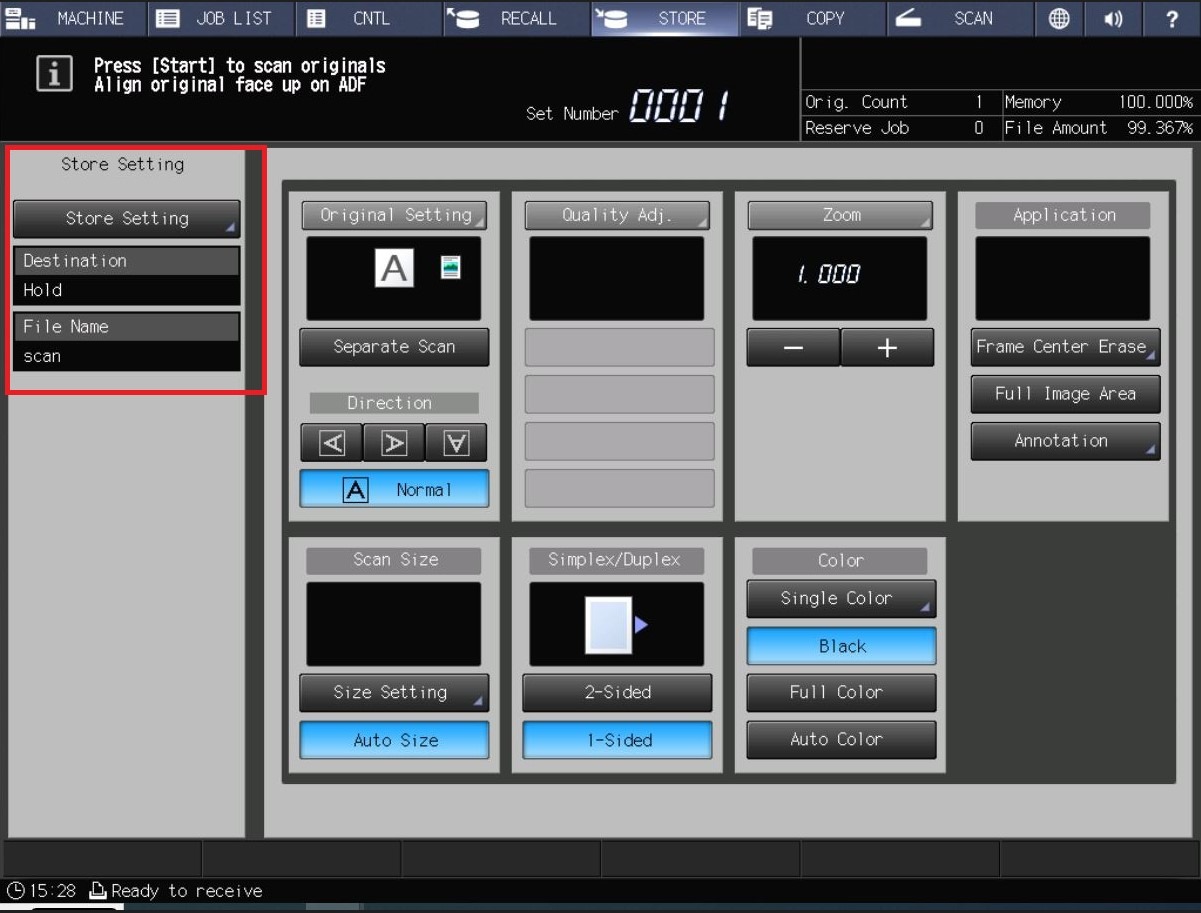The image size is (1201, 913).
Task: Switch to the JOB LIST tab
Action: click(222, 19)
